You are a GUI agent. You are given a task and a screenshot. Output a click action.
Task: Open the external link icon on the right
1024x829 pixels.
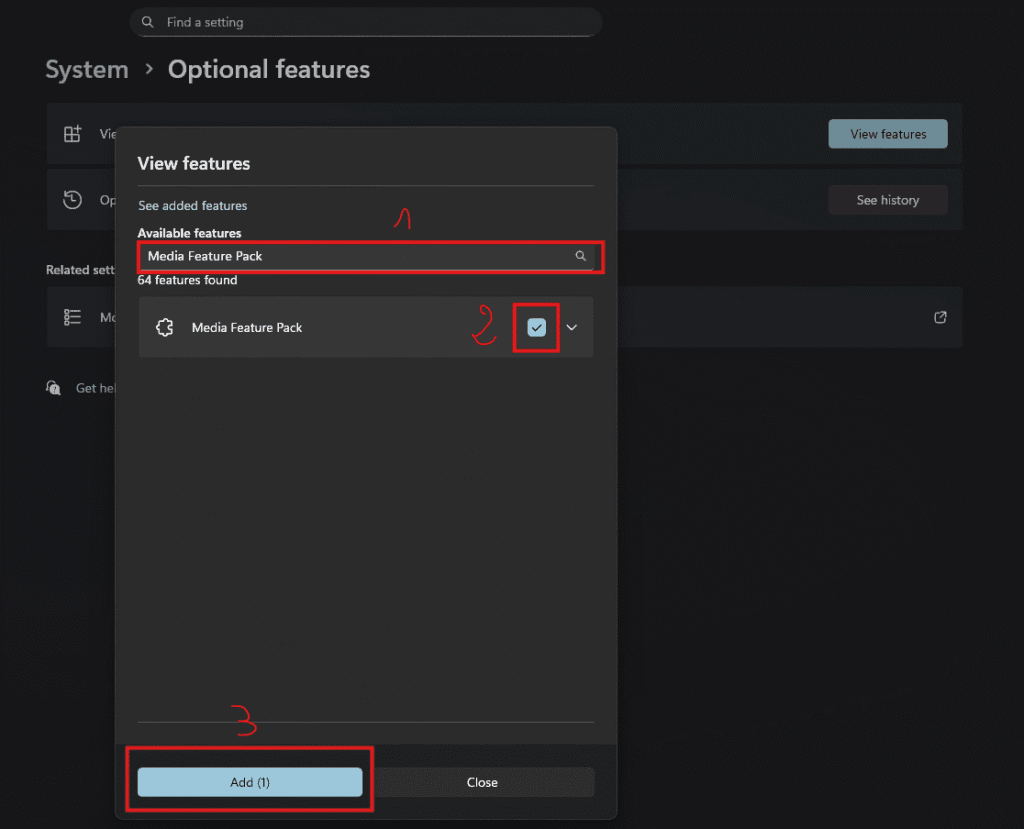tap(940, 317)
